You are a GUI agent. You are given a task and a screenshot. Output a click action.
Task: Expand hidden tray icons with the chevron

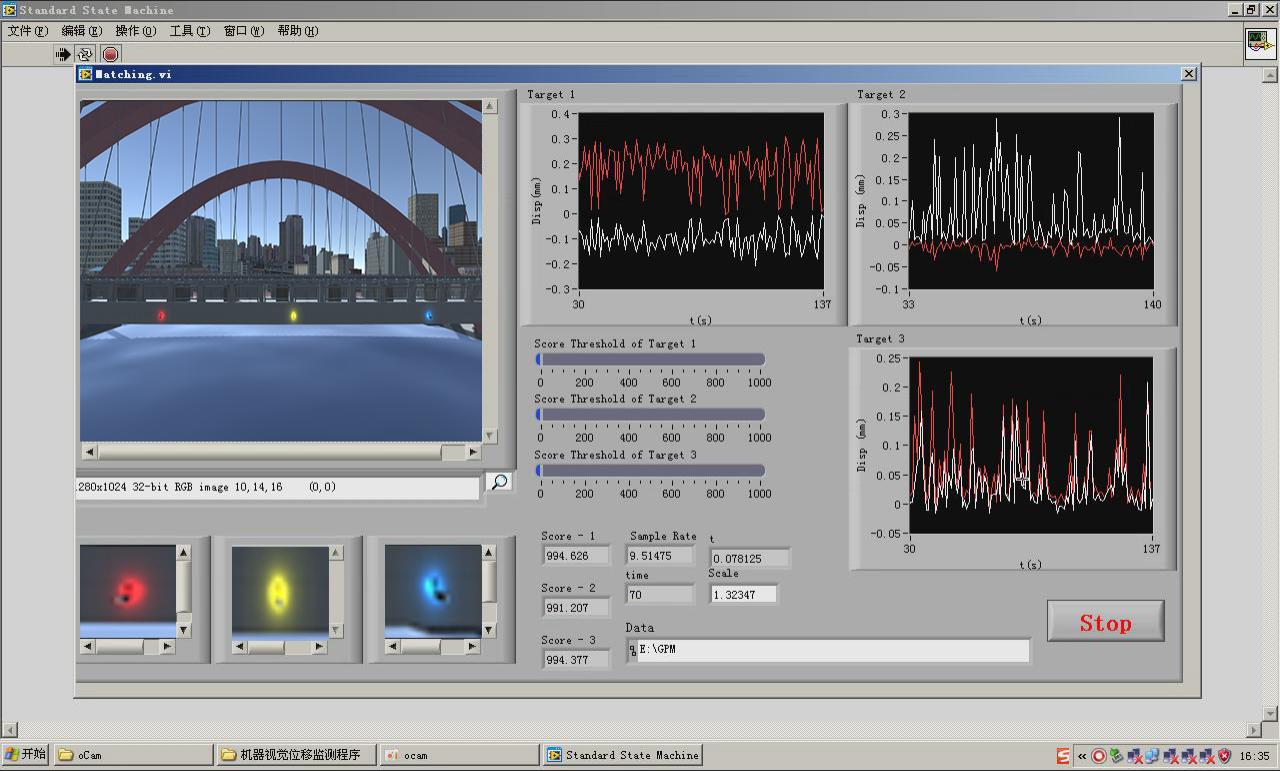point(1081,755)
